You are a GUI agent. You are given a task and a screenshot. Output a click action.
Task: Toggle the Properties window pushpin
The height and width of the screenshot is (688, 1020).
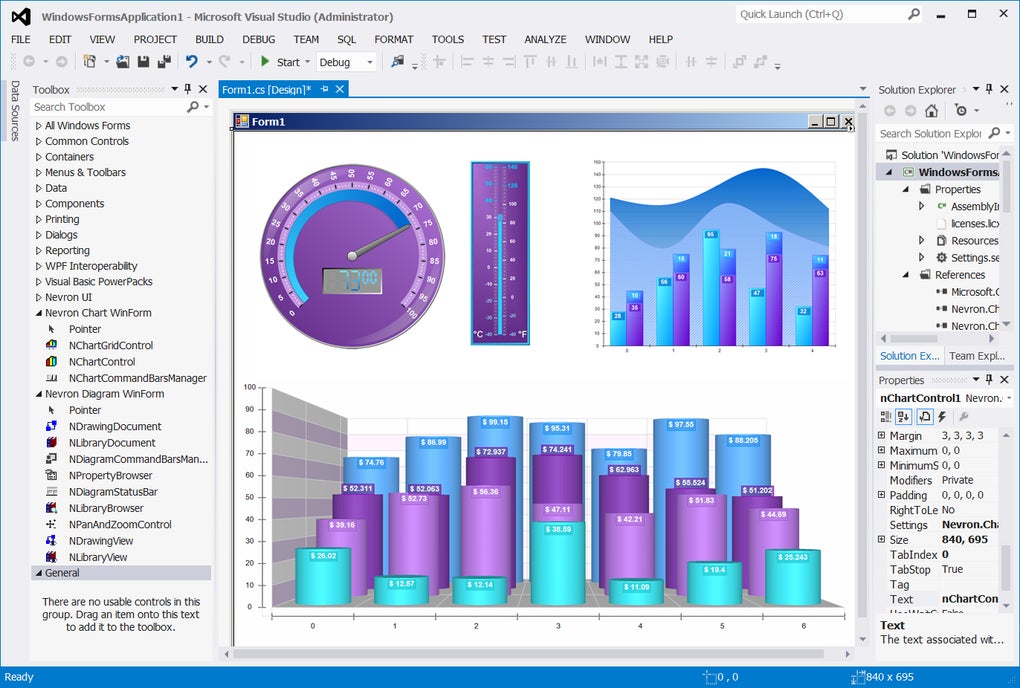click(x=988, y=380)
